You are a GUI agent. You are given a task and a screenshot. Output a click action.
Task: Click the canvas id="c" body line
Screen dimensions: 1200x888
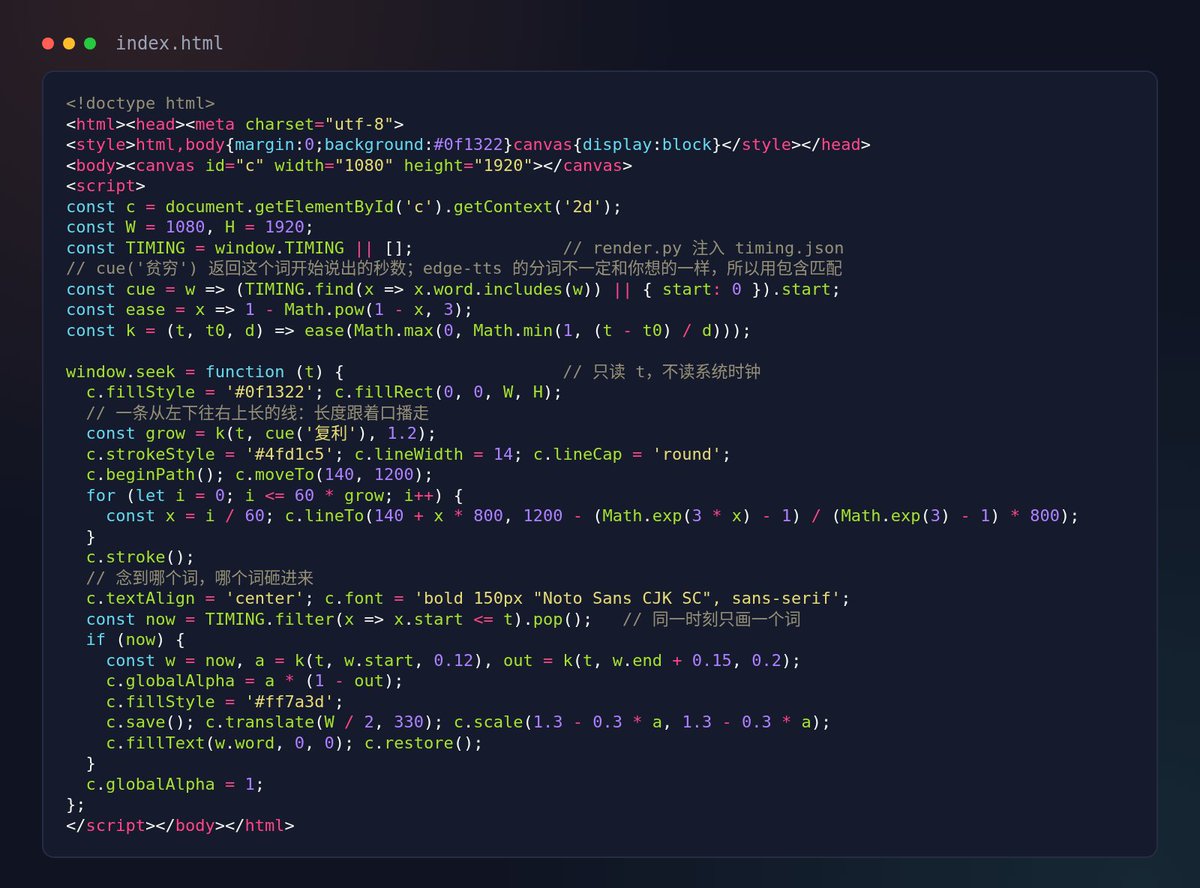point(349,165)
